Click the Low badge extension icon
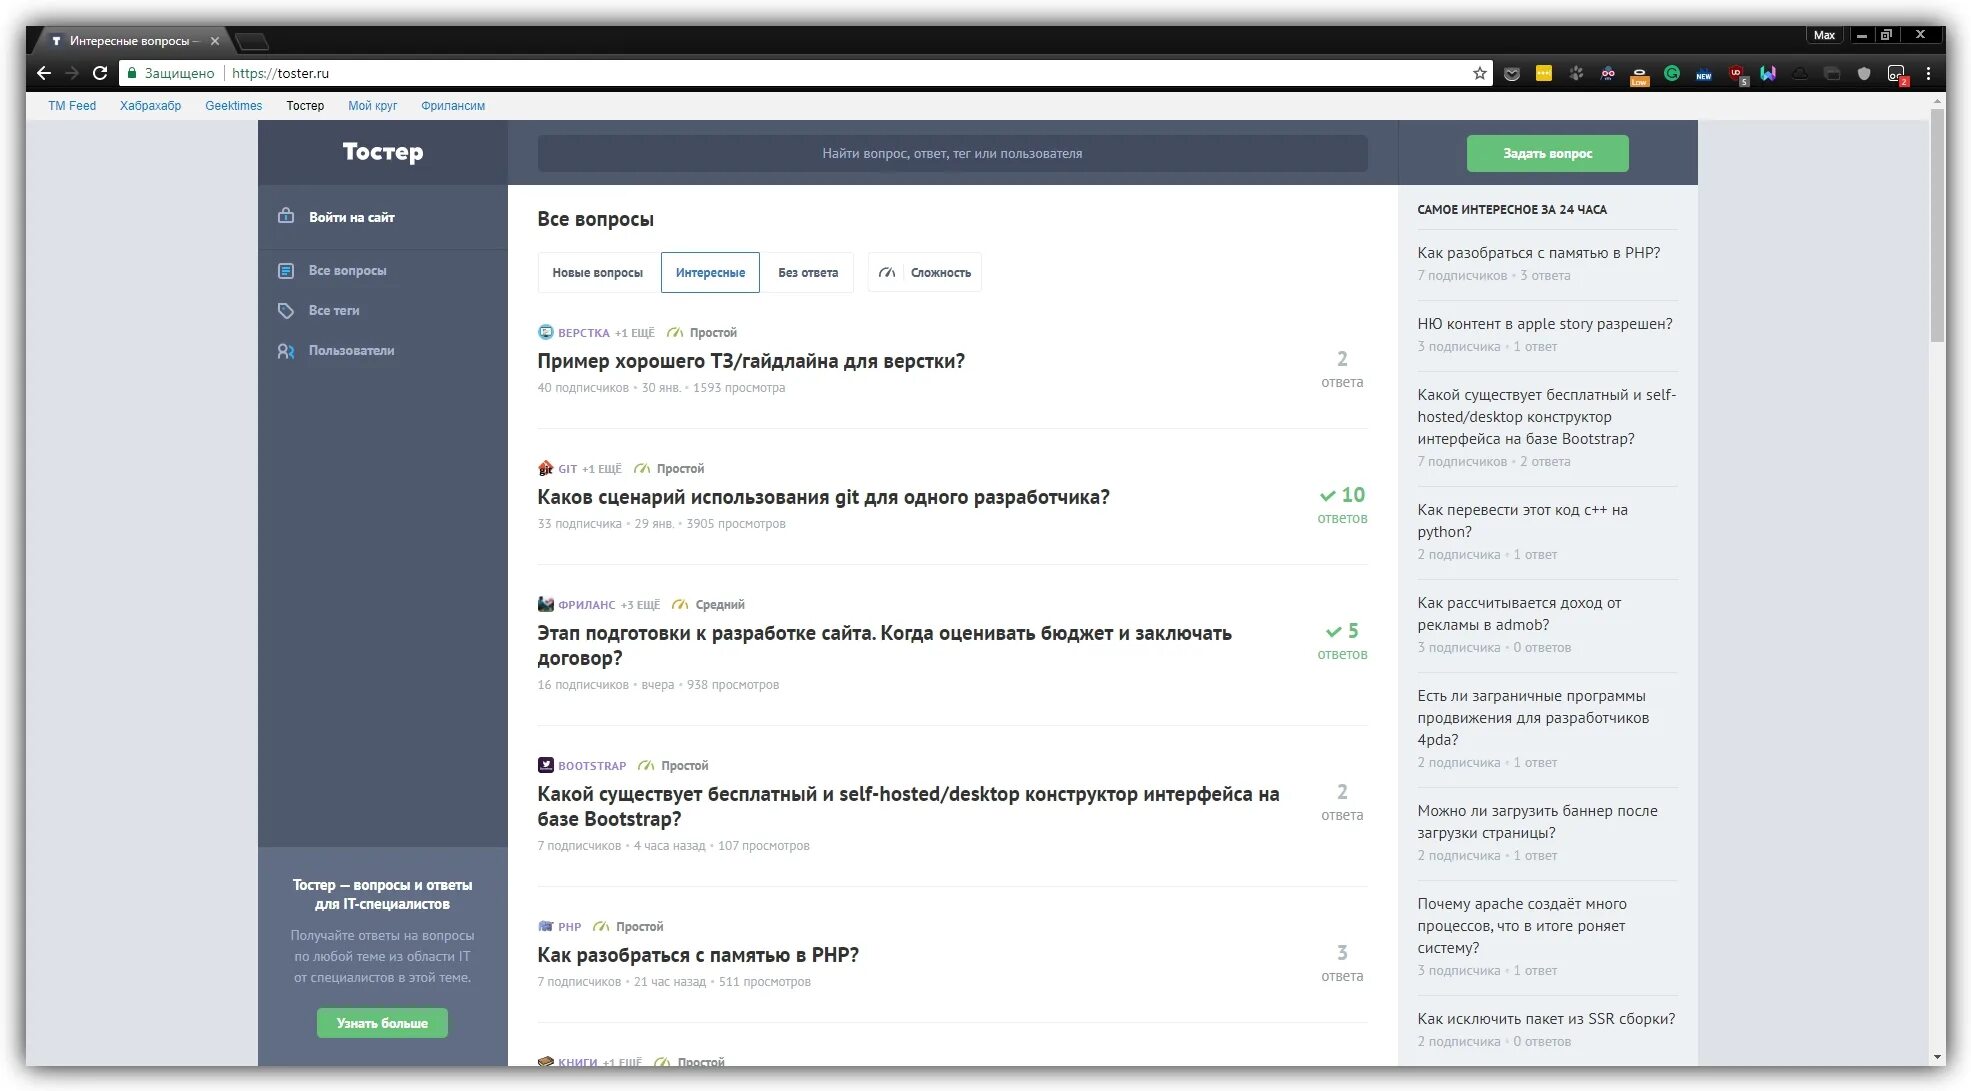 pyautogui.click(x=1639, y=75)
